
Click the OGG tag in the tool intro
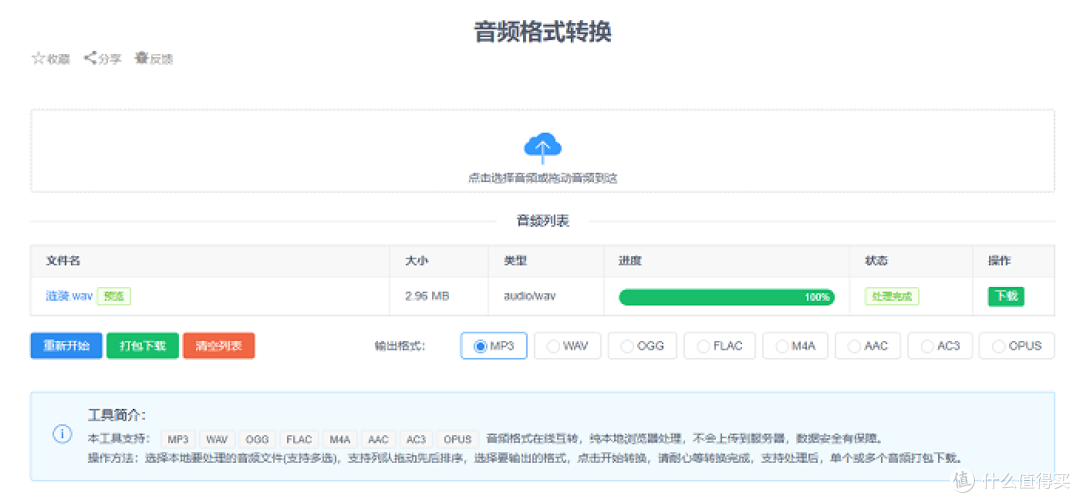tap(258, 439)
